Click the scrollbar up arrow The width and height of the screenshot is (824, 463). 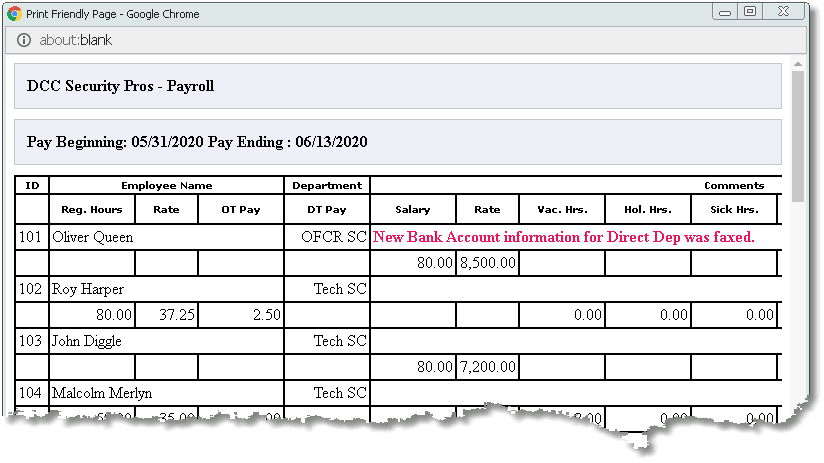click(x=798, y=64)
